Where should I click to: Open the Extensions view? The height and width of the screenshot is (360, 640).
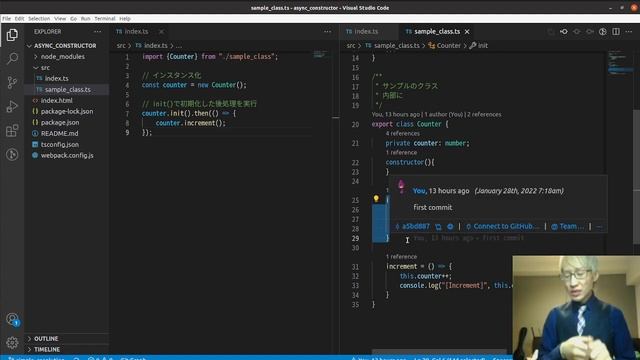(12, 131)
